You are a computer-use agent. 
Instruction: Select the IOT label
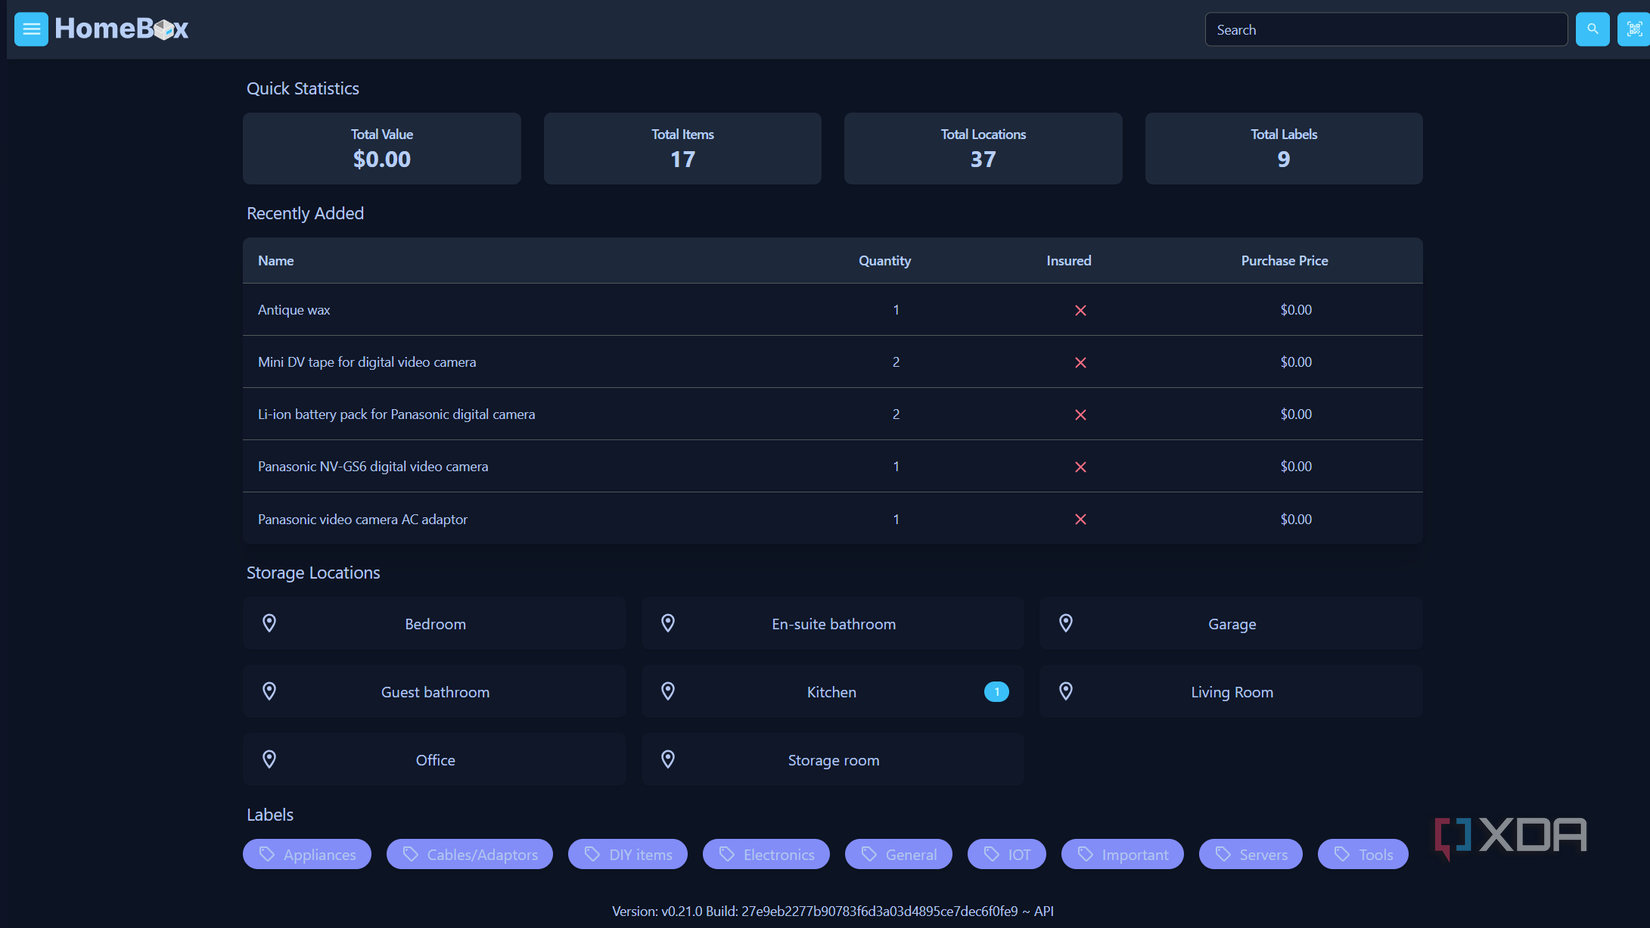point(1006,854)
